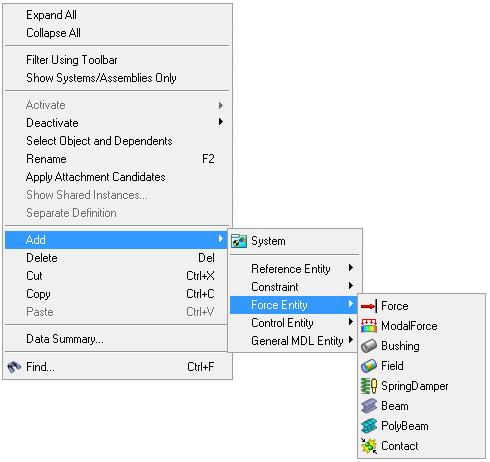Open the Constraint submenu arrow
This screenshot has height=462, width=490.
point(351,286)
